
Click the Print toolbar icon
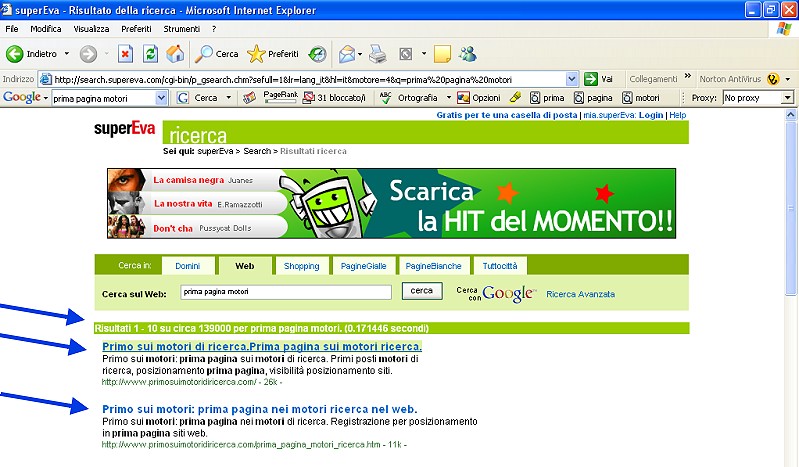coord(378,53)
